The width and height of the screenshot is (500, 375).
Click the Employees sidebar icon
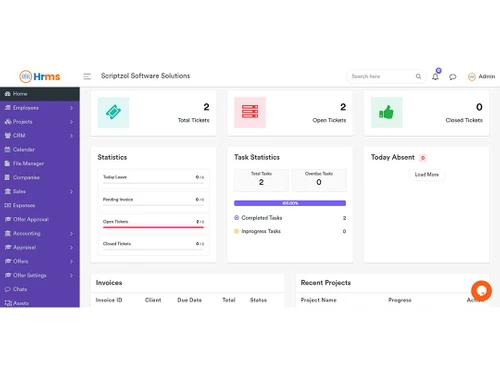pyautogui.click(x=8, y=108)
